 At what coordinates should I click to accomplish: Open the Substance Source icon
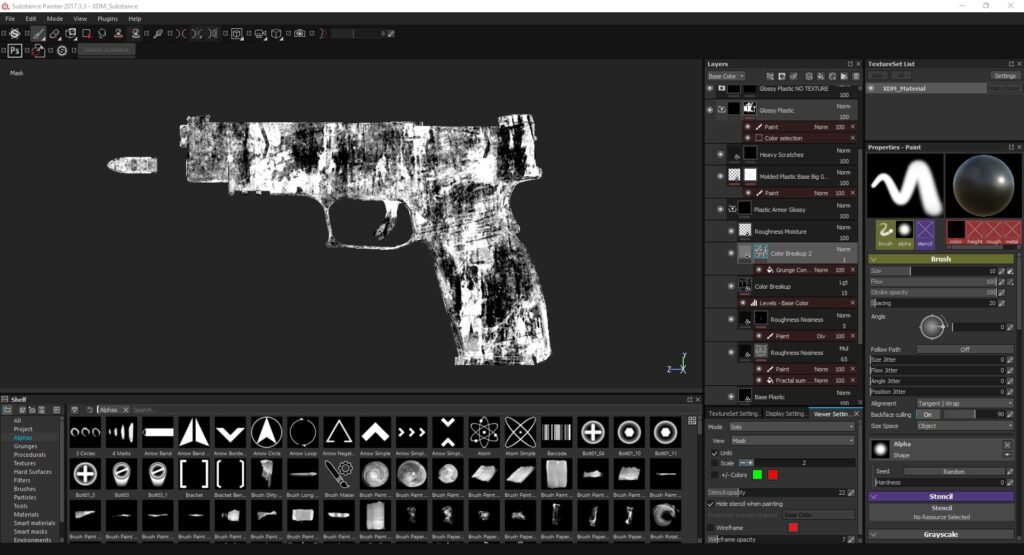click(x=62, y=50)
